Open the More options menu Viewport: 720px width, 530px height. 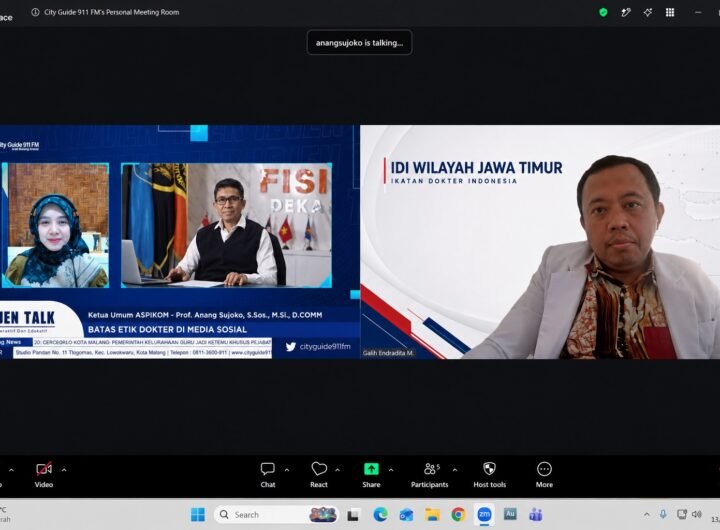click(x=544, y=475)
